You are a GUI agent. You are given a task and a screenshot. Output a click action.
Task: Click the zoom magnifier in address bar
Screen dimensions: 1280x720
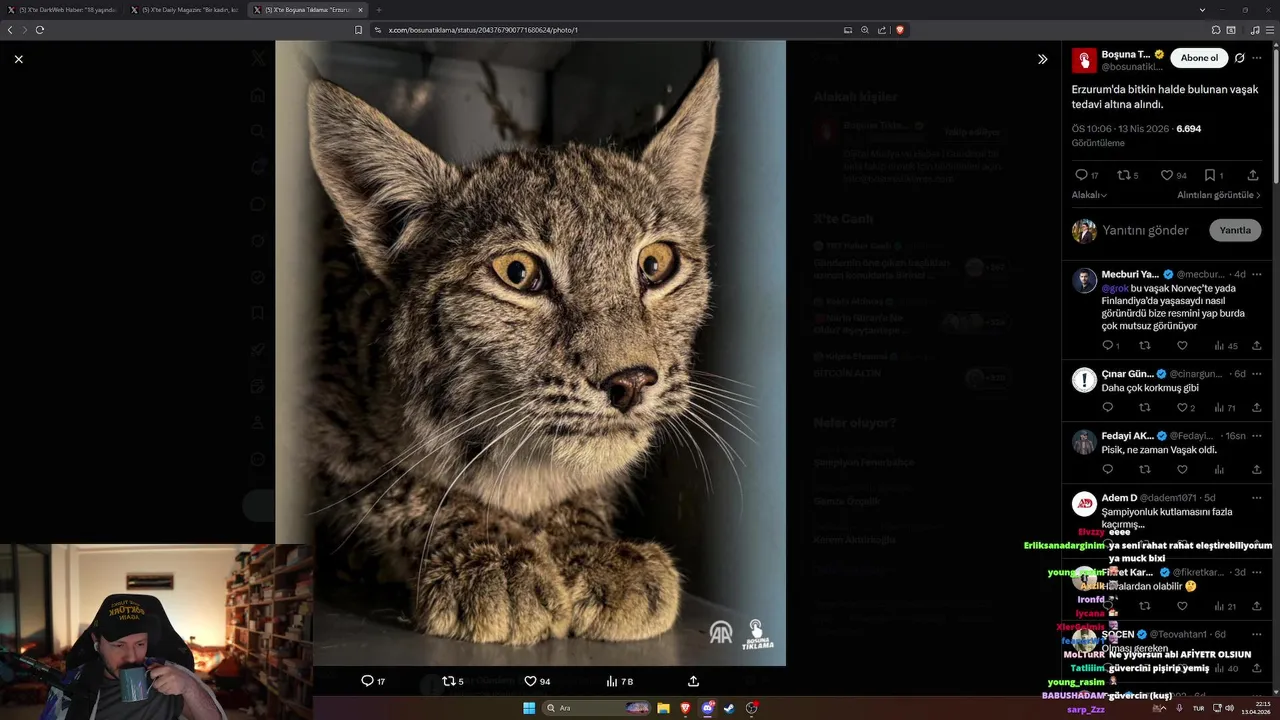(x=865, y=30)
